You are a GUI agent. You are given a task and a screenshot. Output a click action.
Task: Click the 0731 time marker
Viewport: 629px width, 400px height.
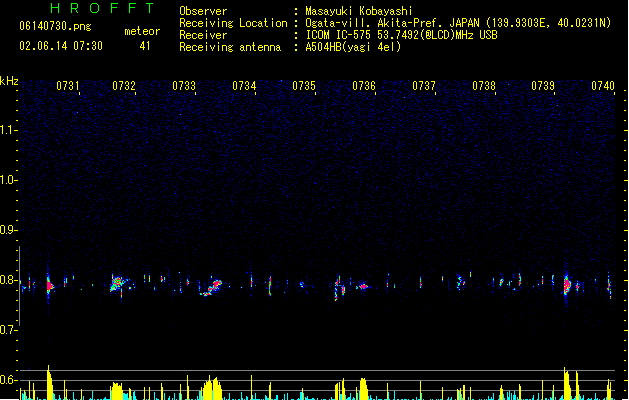tap(68, 86)
